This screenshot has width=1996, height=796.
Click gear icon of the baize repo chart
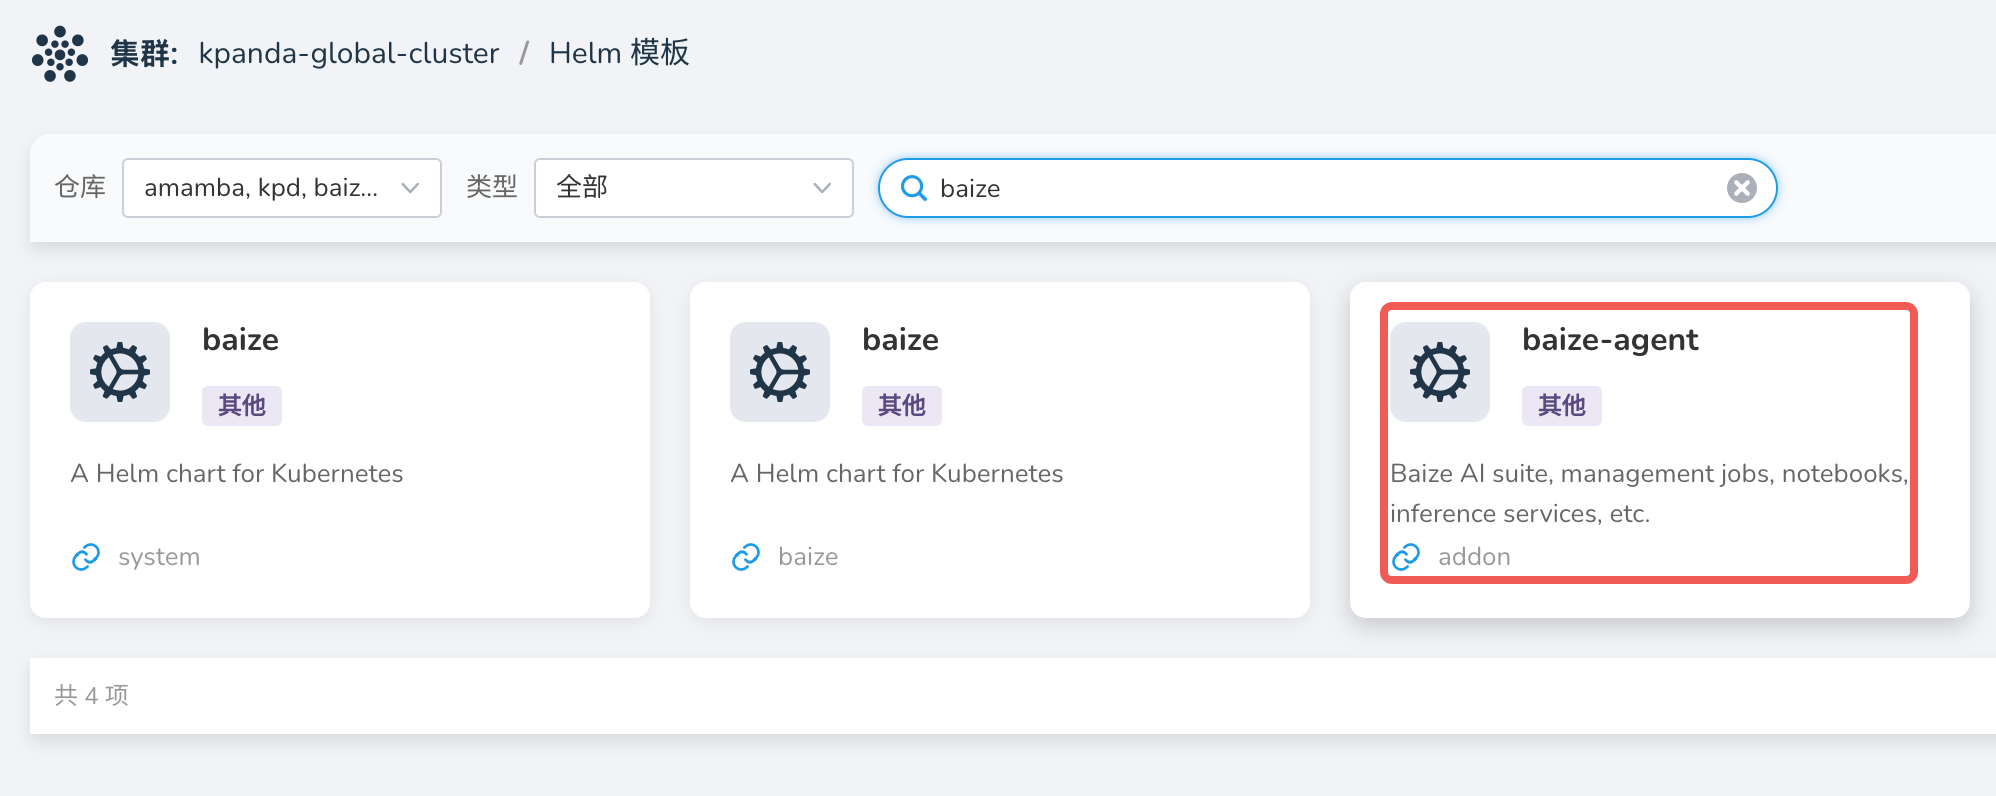click(x=780, y=372)
